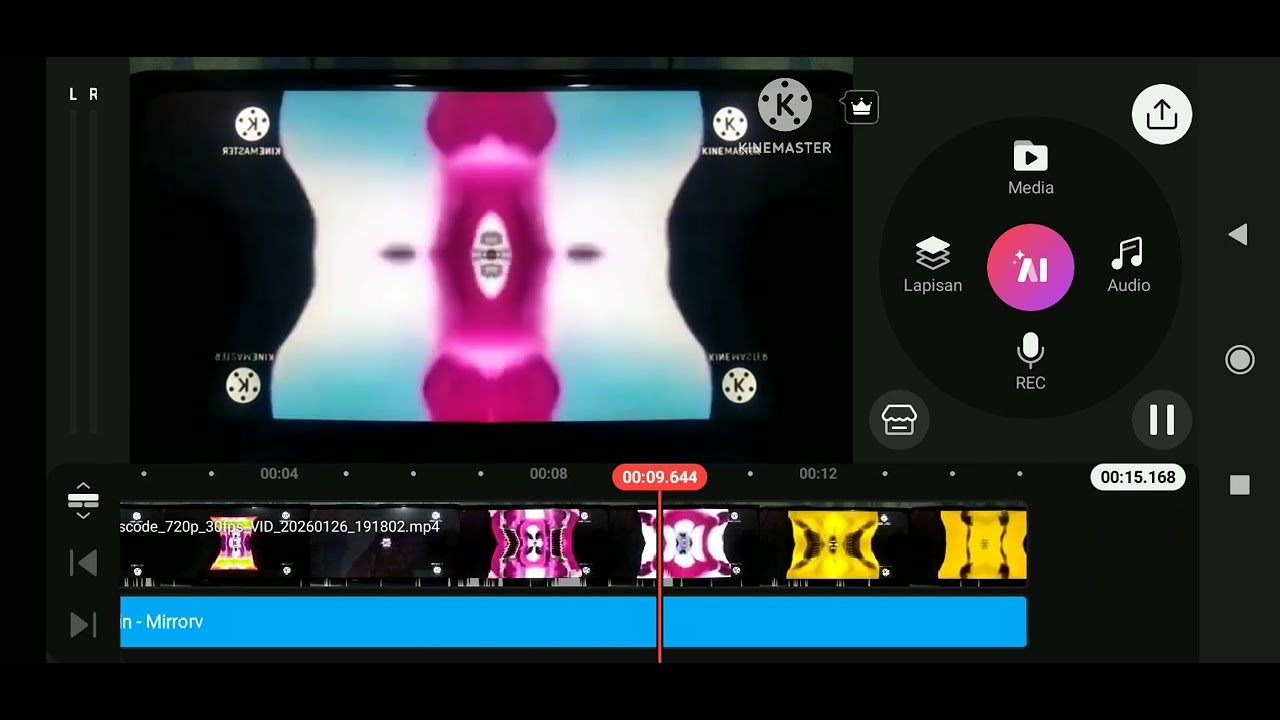Screen dimensions: 1280x720
Task: Expand the timeline track view
Action: click(x=83, y=499)
